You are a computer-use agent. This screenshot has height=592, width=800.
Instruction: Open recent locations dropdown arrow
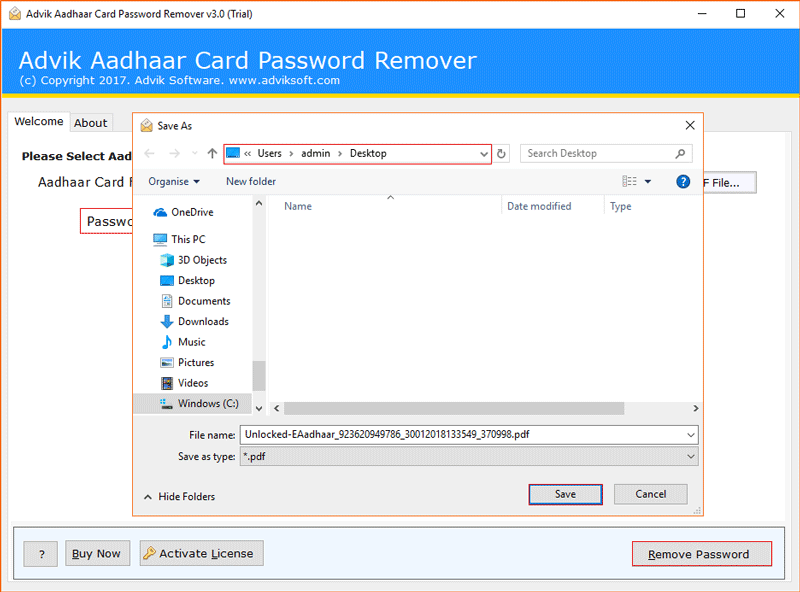(x=194, y=153)
